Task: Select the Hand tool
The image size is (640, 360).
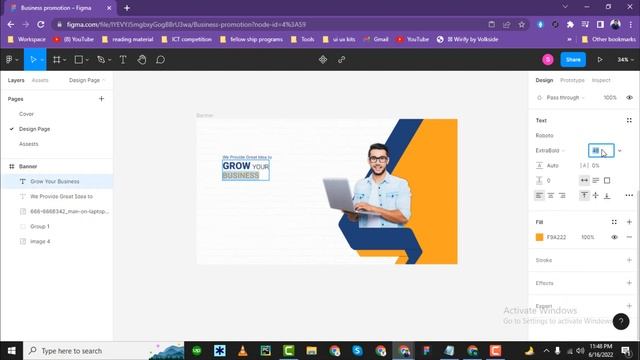Action: click(x=142, y=60)
